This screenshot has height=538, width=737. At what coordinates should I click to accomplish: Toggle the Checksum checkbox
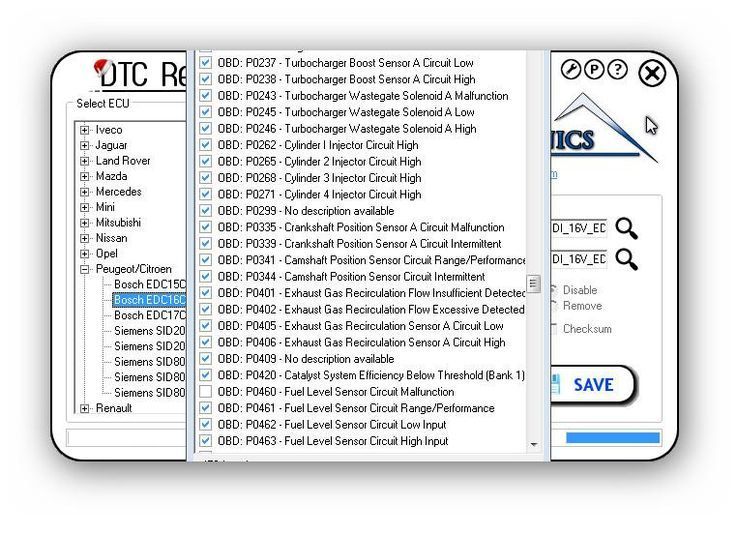tap(554, 329)
